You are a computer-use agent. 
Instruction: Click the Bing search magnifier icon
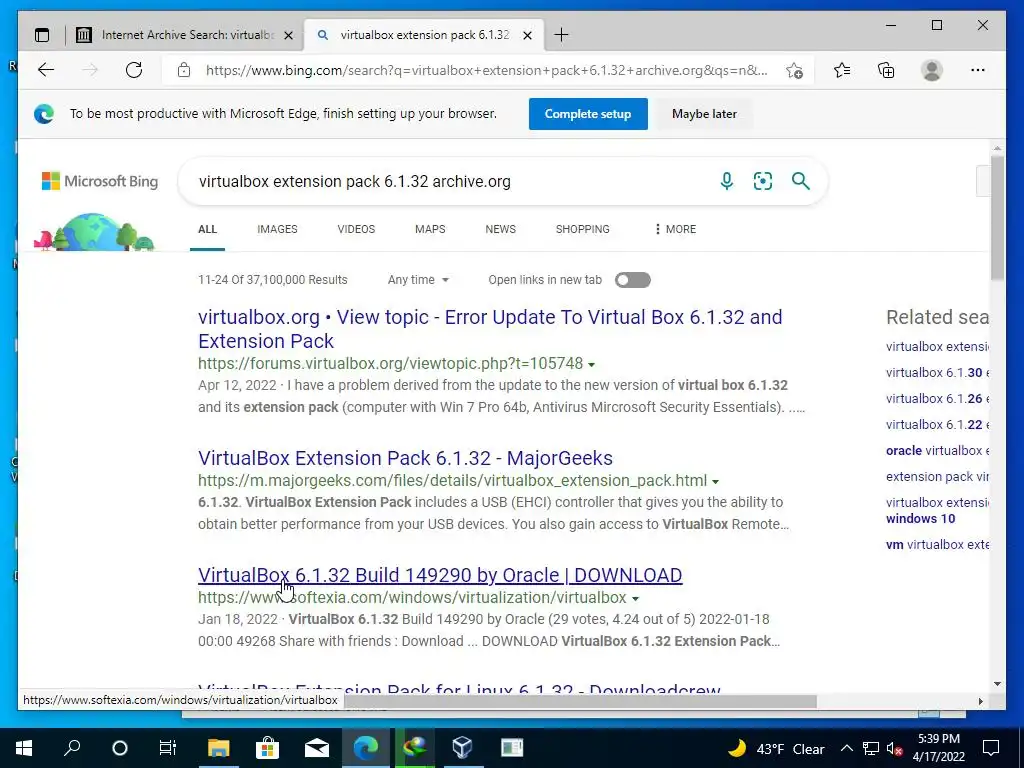(x=801, y=181)
